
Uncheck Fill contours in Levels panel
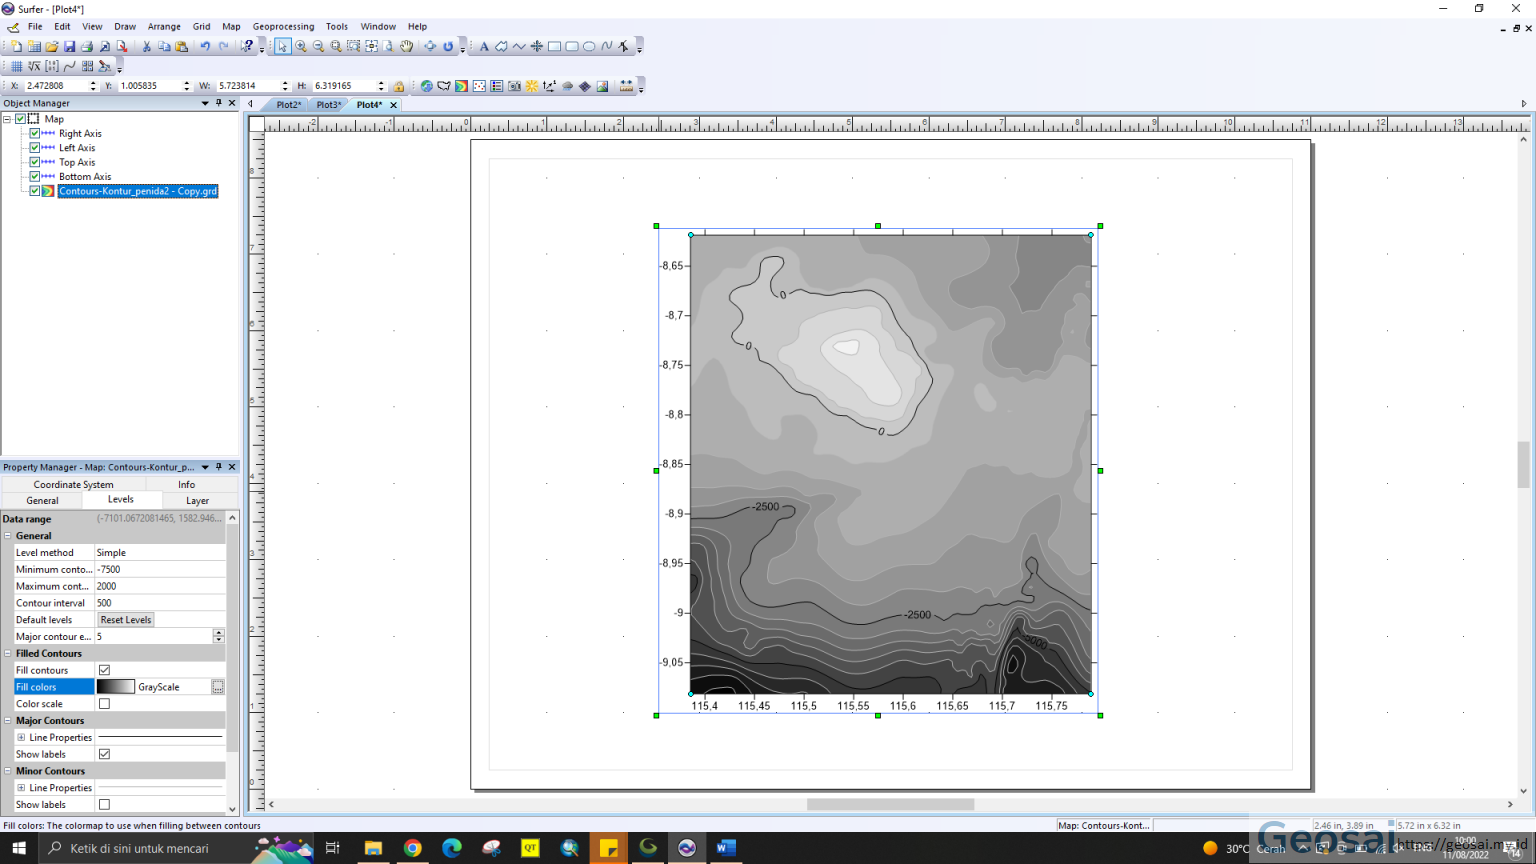coord(104,670)
